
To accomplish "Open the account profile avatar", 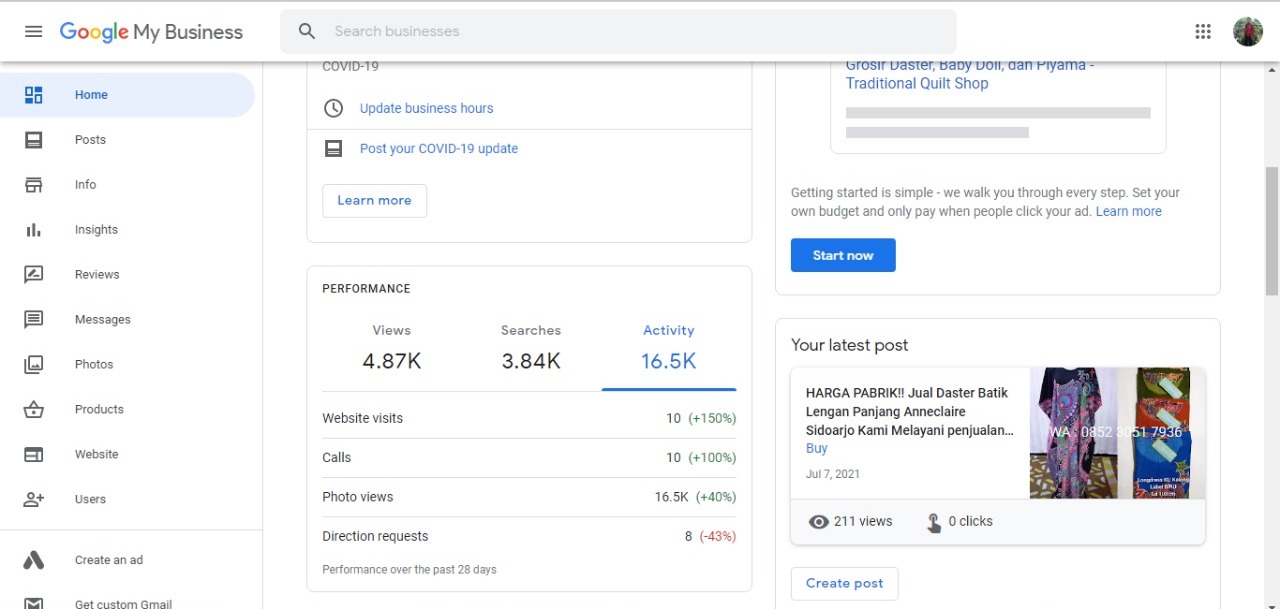I will (1248, 31).
